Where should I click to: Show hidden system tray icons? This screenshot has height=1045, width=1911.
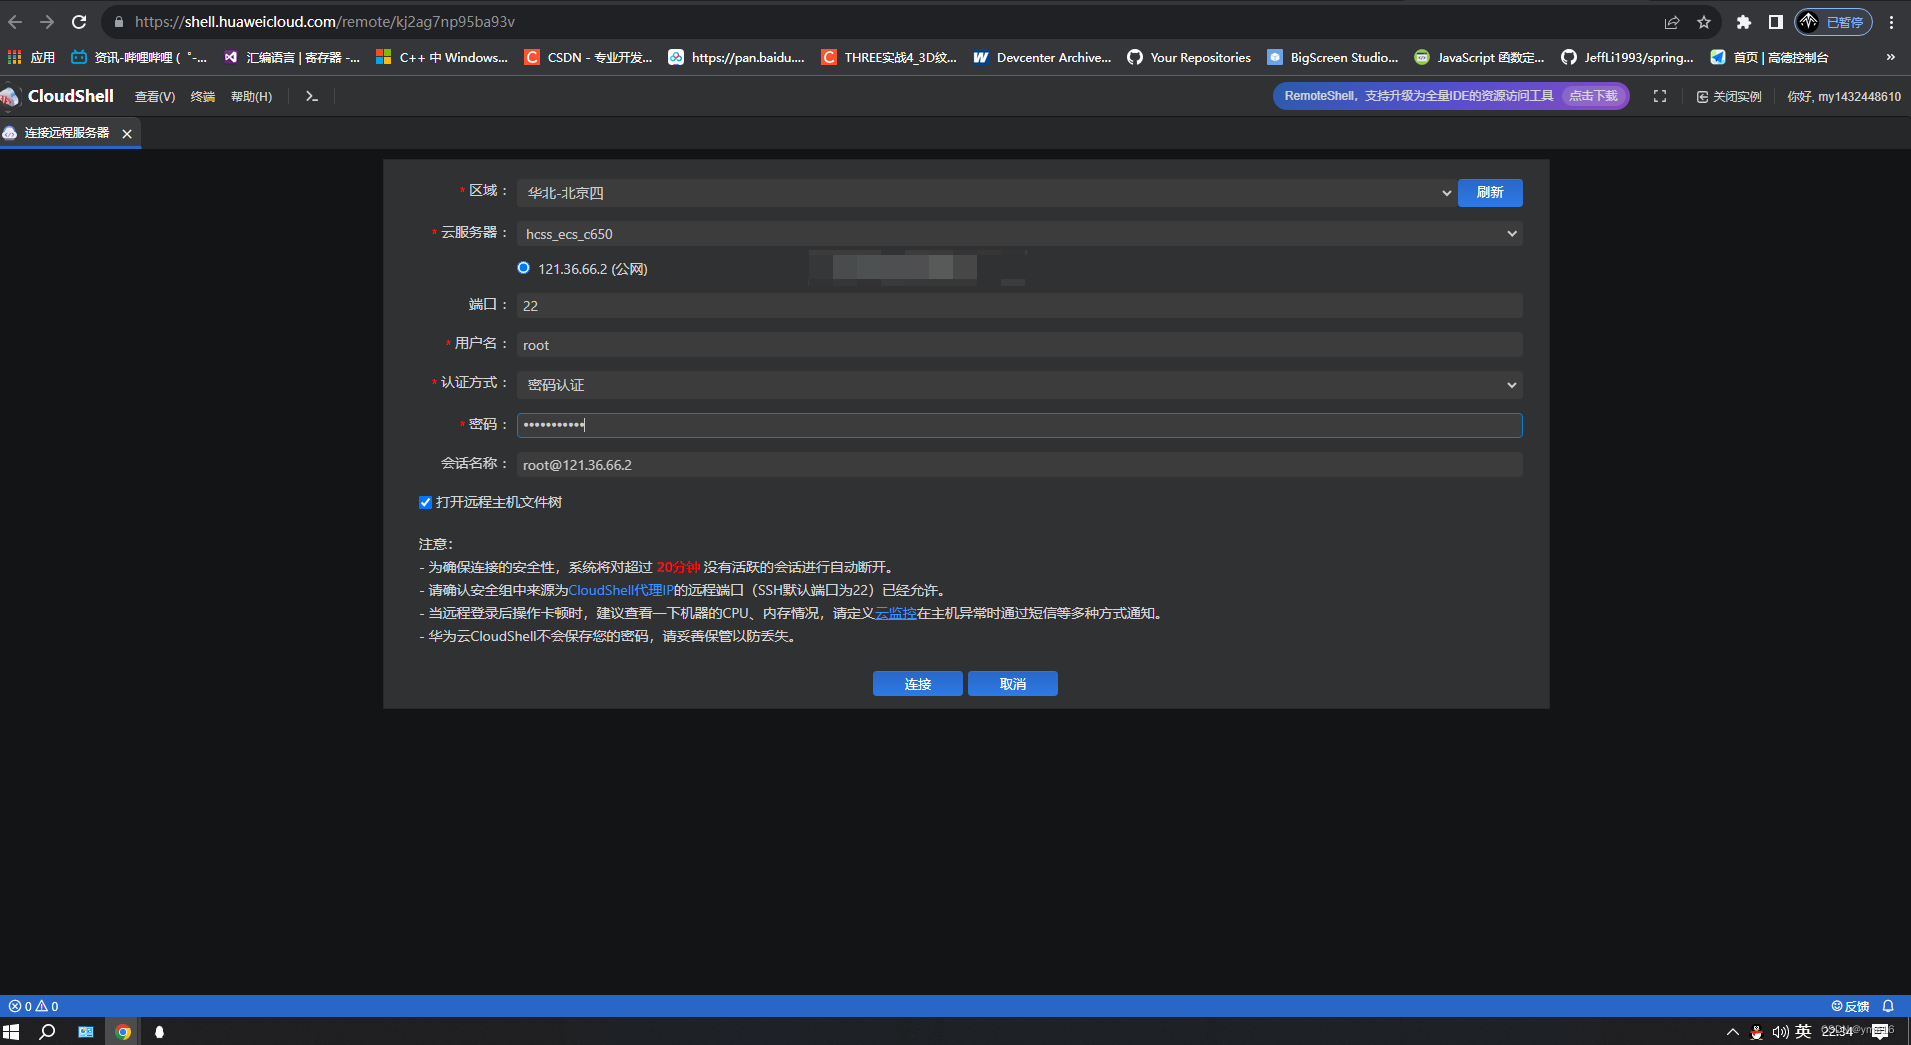click(x=1732, y=1032)
